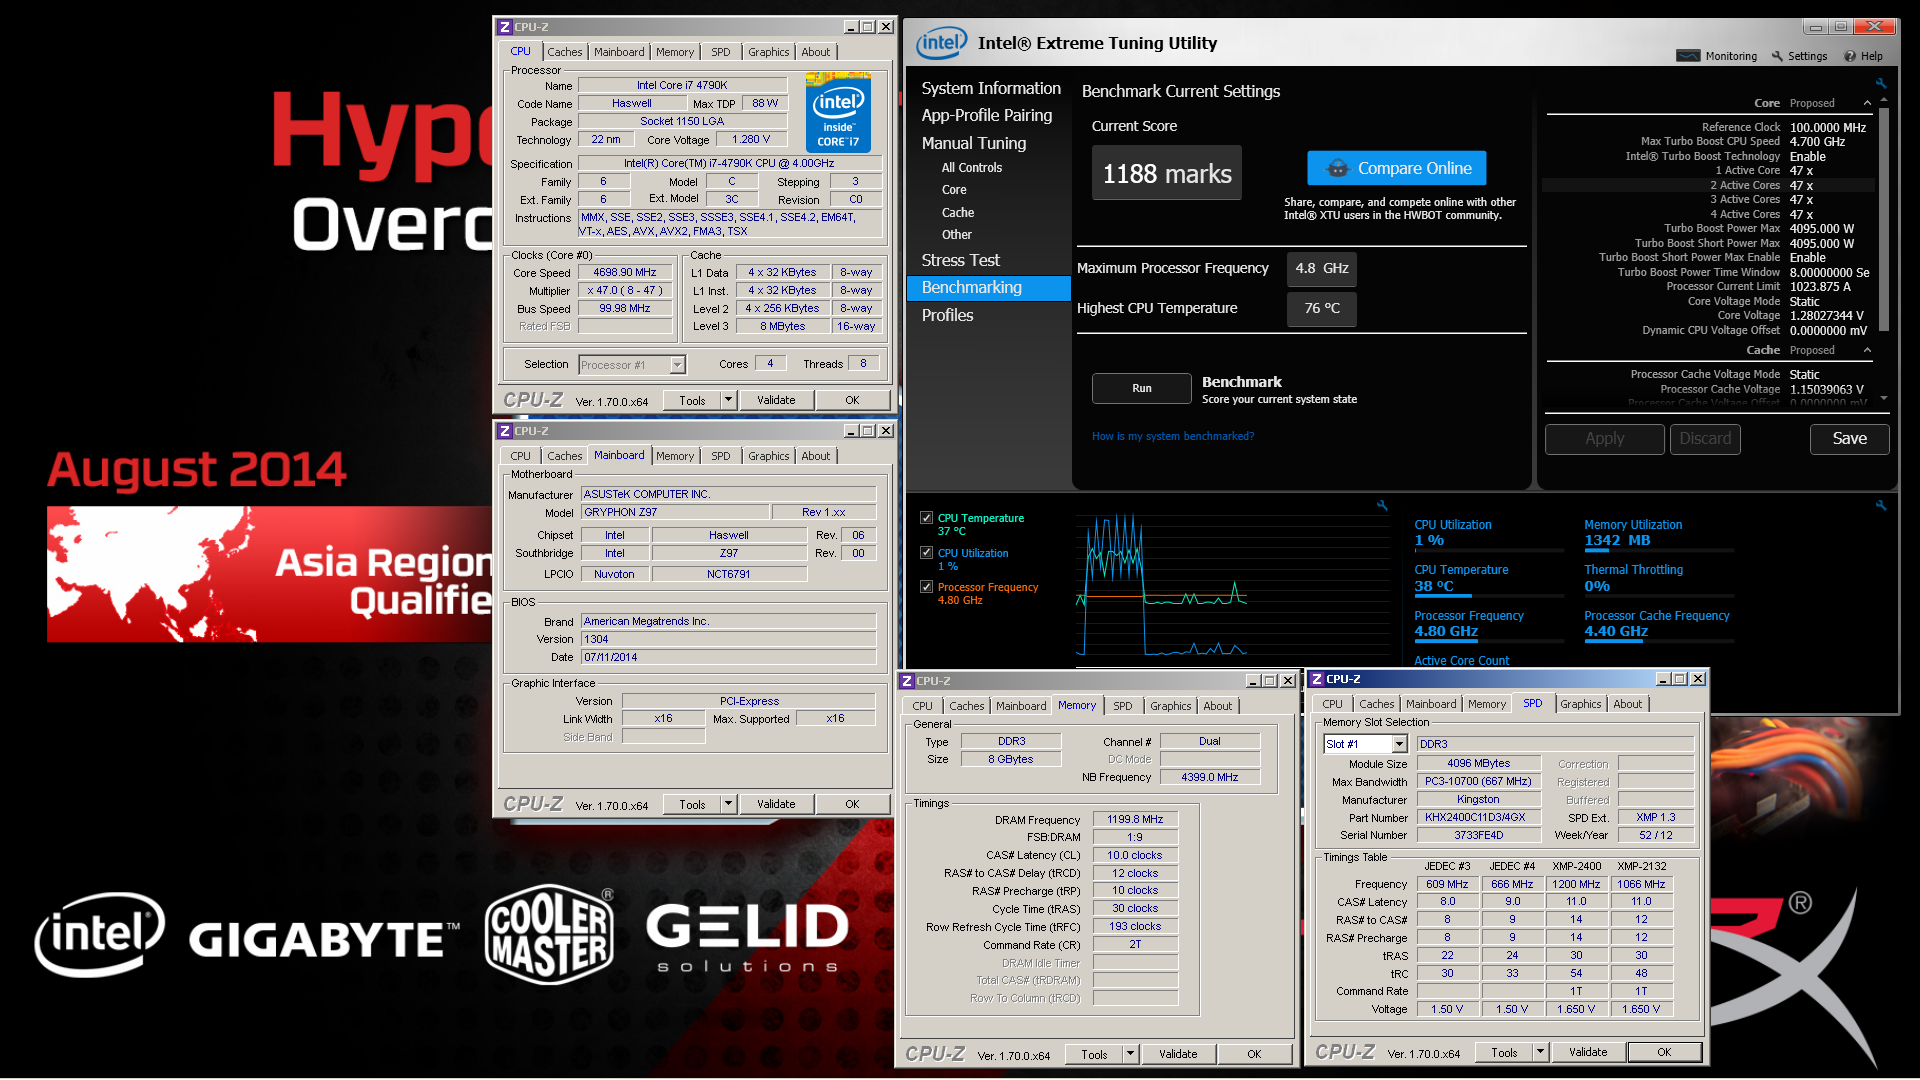Open Tools dropdown arrow in SPD window
Viewport: 1920px width, 1080px height.
[1540, 1052]
